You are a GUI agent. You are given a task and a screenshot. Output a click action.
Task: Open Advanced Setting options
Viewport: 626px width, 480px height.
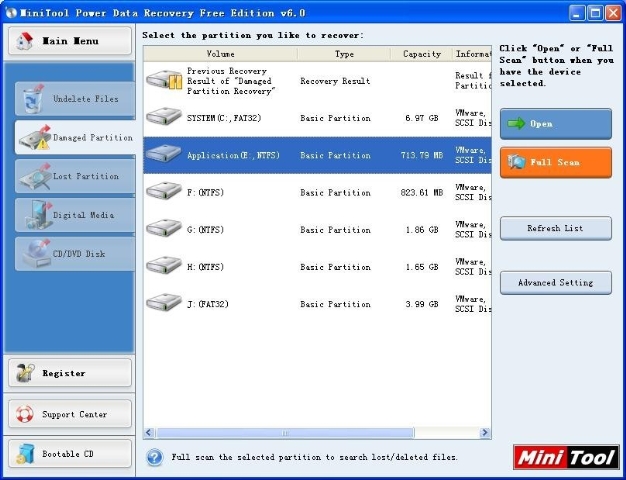[x=555, y=283]
